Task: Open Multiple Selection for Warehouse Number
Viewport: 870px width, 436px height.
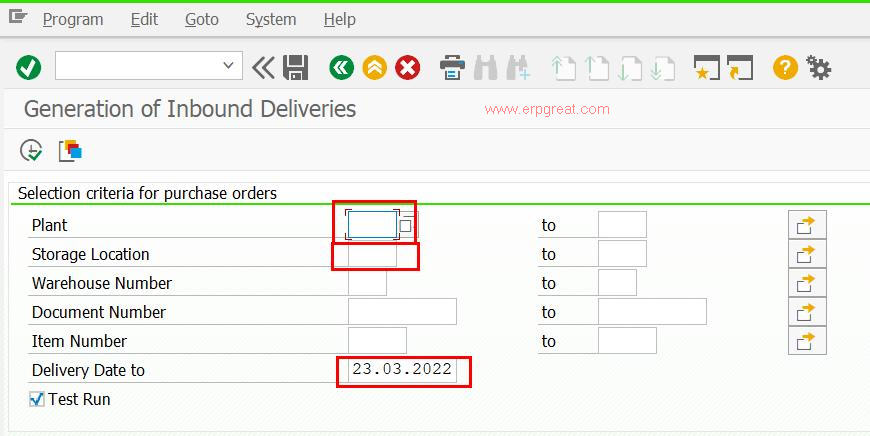Action: coord(807,282)
